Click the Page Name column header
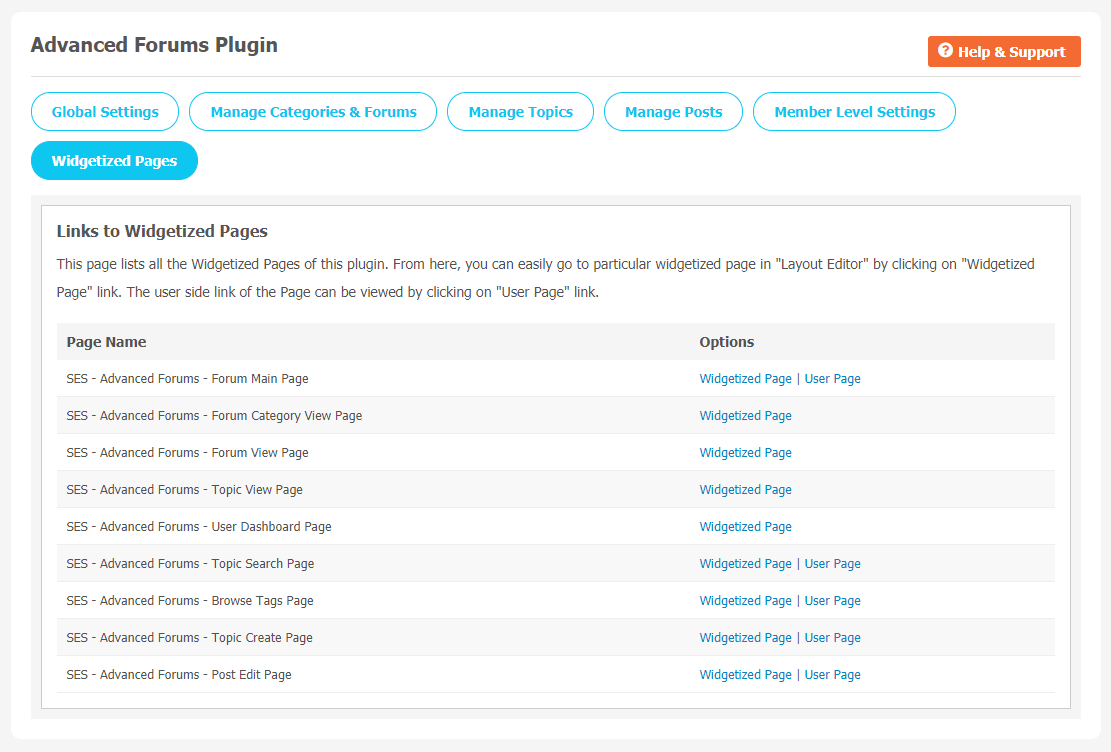This screenshot has width=1111, height=752. point(106,342)
